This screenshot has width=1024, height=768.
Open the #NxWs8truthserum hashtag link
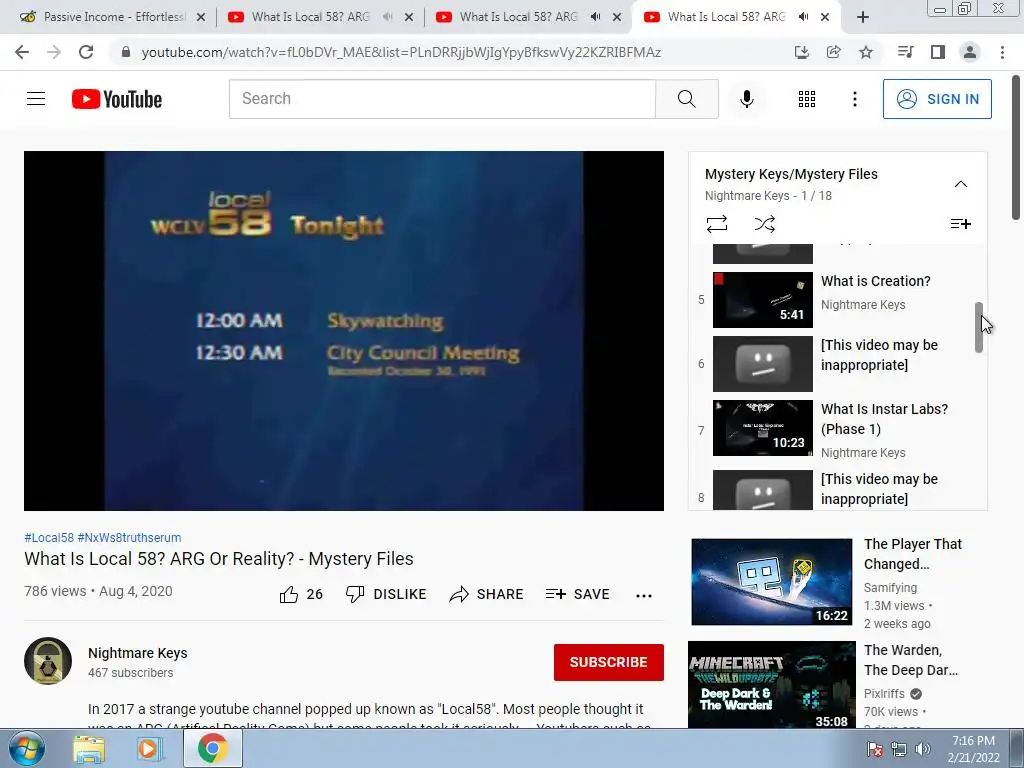tap(129, 537)
